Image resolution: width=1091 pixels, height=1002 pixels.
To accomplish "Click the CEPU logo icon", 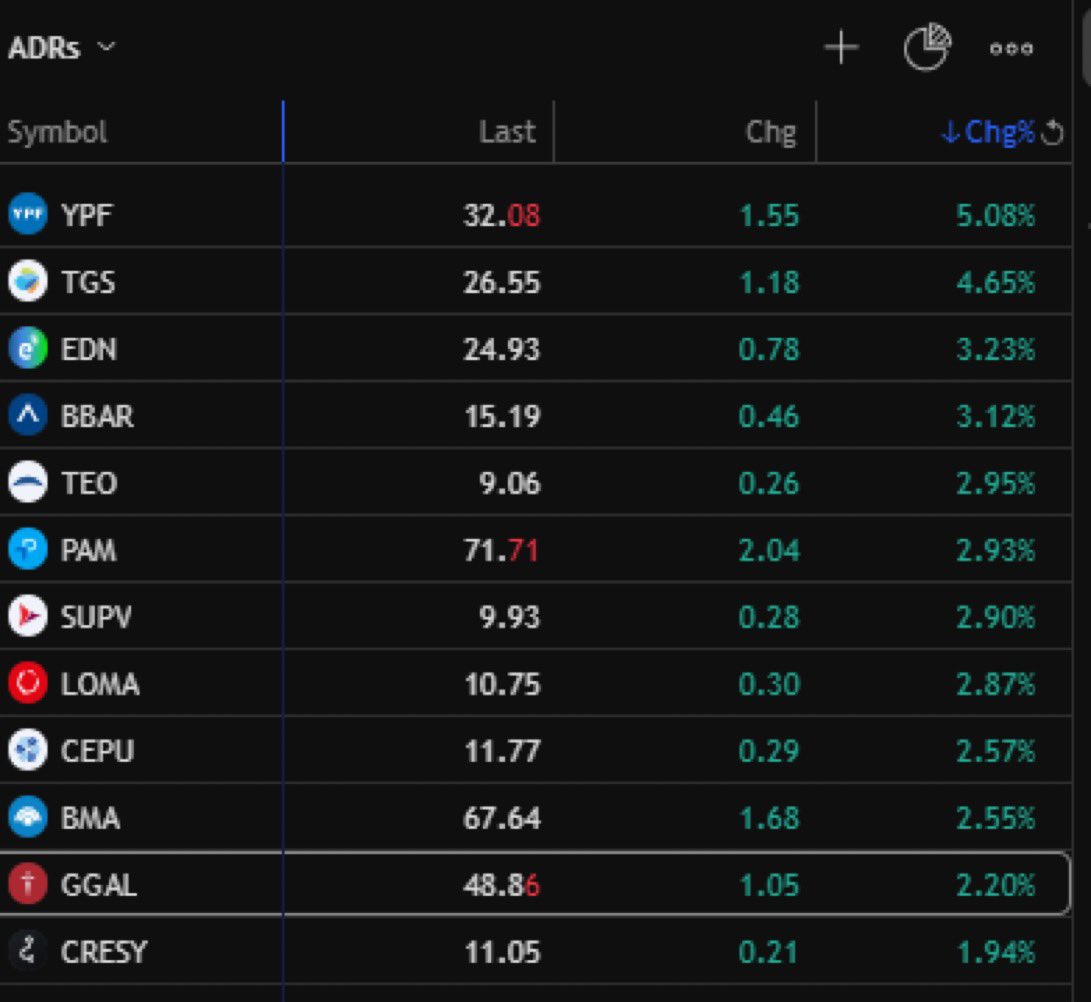I will tap(28, 749).
